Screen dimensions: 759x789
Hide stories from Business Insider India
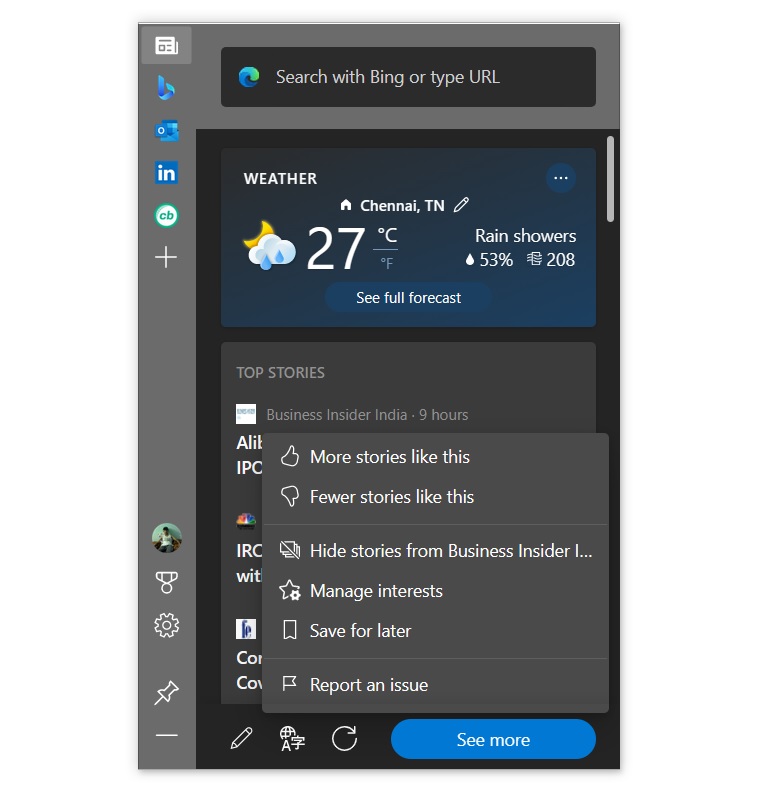coord(436,551)
